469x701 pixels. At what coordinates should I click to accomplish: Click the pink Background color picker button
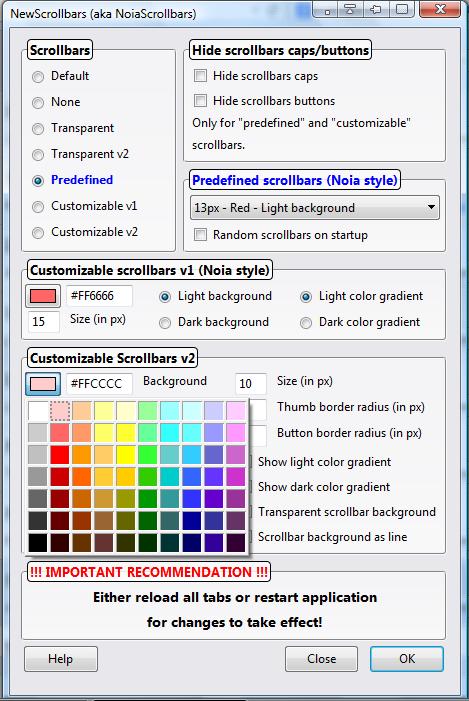click(x=43, y=384)
